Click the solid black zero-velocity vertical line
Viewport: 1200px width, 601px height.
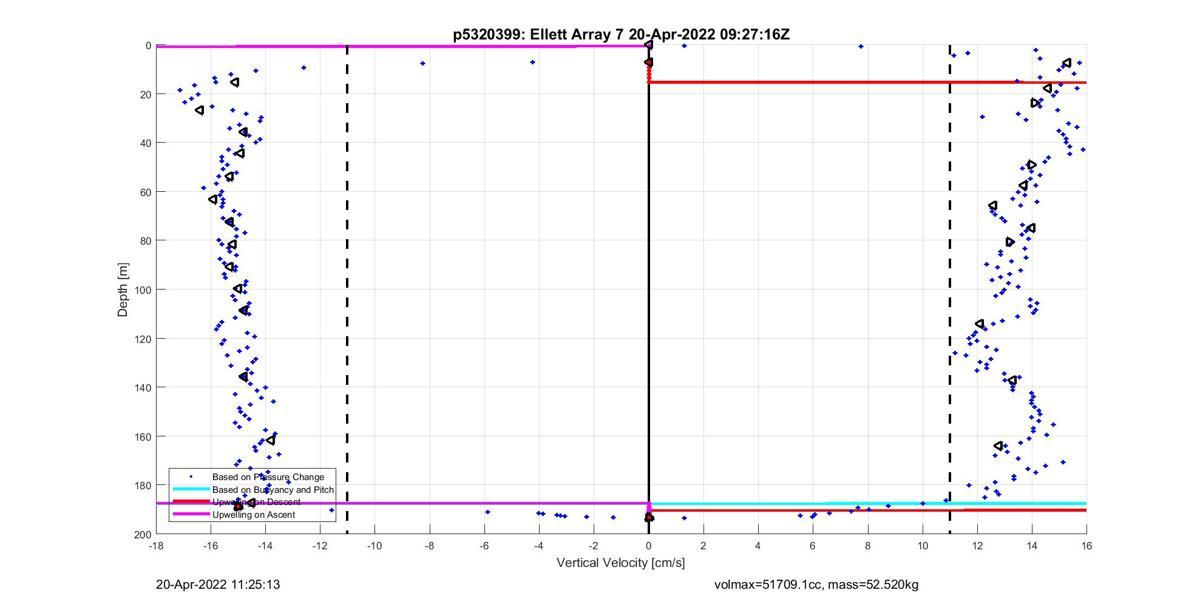click(649, 290)
